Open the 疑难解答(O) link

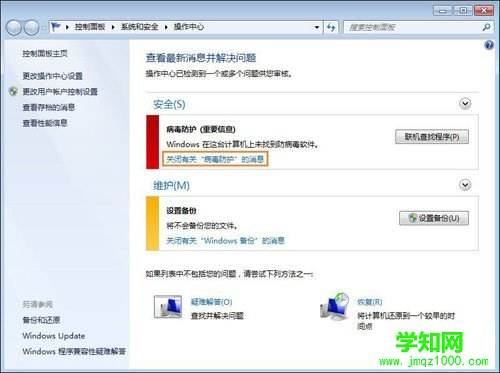point(211,302)
